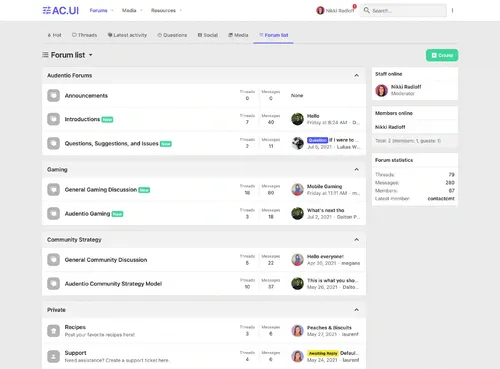Open General Community Discussion forum
The image size is (500, 369).
(x=106, y=260)
